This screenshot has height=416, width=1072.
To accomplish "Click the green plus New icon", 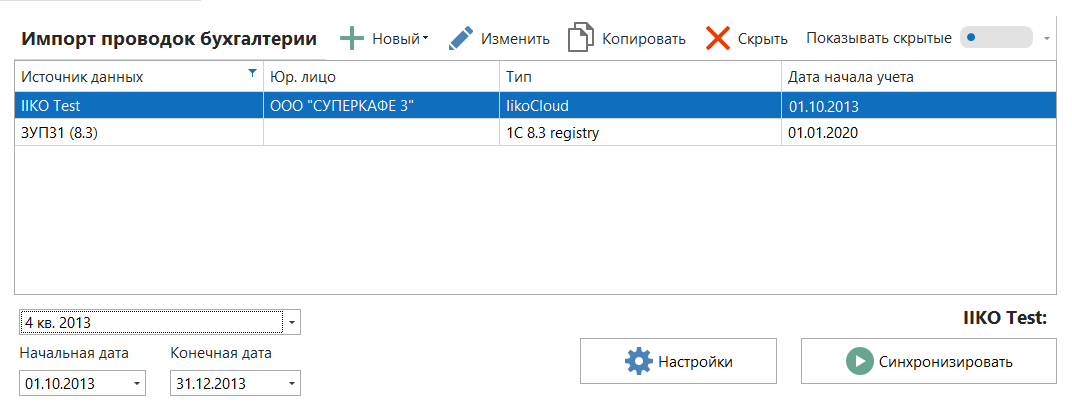I will (x=352, y=39).
